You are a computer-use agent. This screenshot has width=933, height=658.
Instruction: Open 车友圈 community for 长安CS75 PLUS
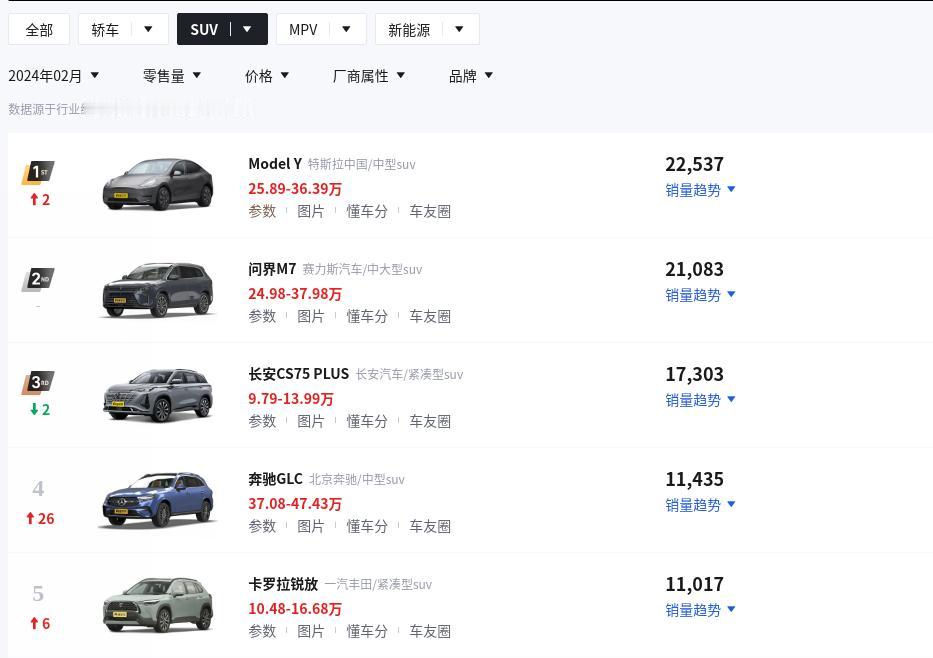(430, 421)
